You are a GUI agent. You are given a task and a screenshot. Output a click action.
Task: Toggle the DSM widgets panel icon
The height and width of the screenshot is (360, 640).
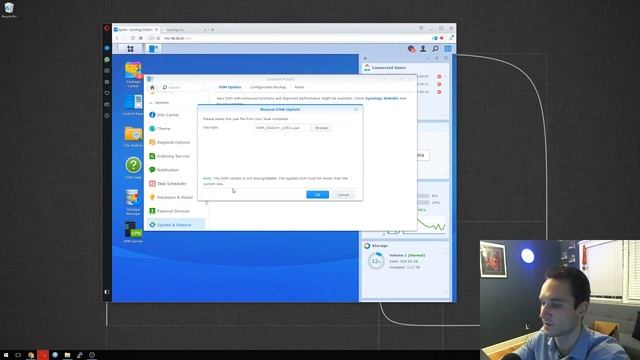[x=448, y=49]
